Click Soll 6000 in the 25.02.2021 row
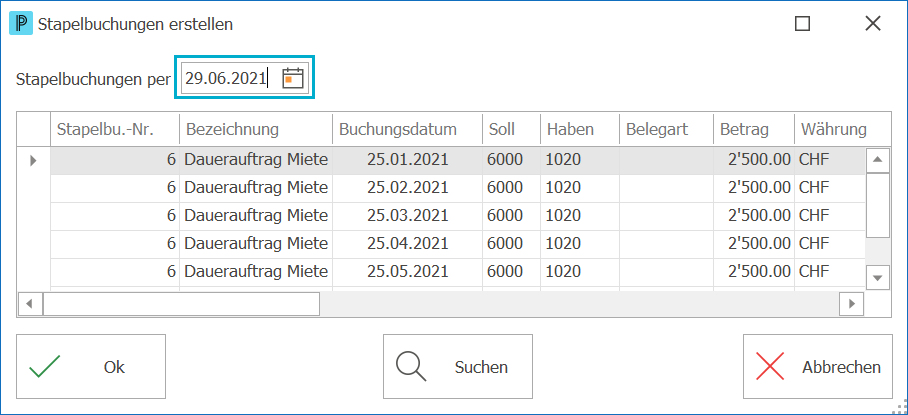This screenshot has width=908, height=415. point(512,188)
